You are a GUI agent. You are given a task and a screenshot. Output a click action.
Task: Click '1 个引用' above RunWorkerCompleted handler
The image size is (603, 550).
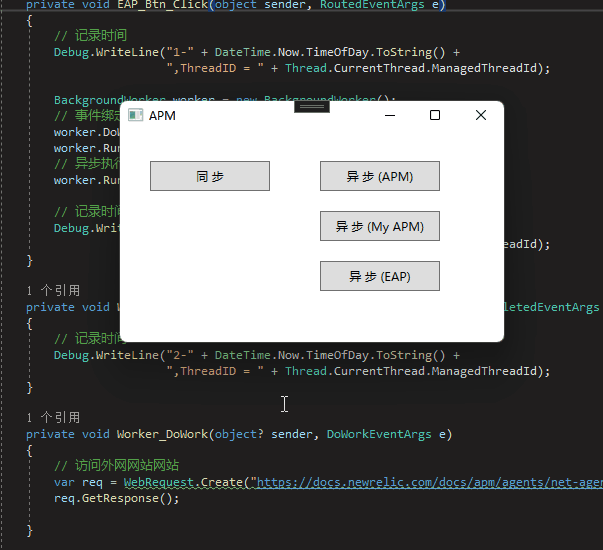(x=53, y=291)
